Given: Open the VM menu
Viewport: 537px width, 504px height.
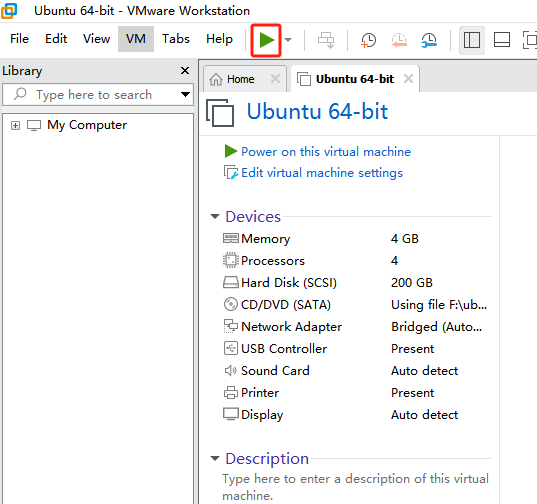Looking at the screenshot, I should pos(136,39).
